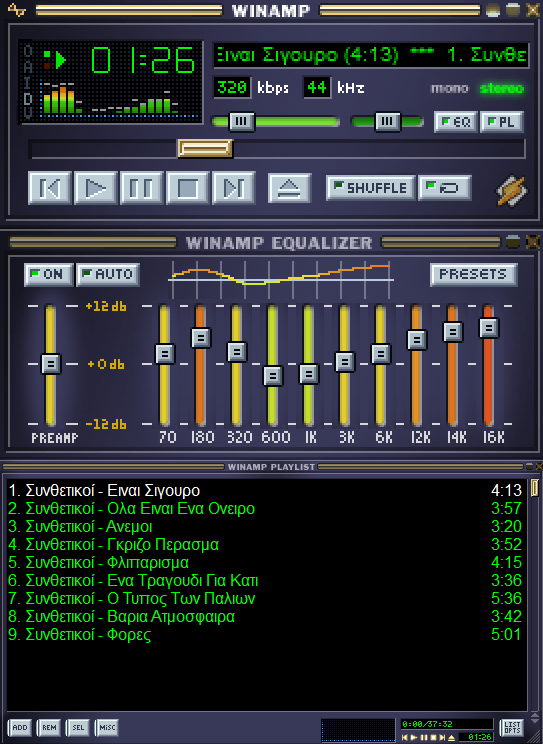Image resolution: width=543 pixels, height=744 pixels.
Task: Open the playlist ADD menu
Action: pos(19,727)
